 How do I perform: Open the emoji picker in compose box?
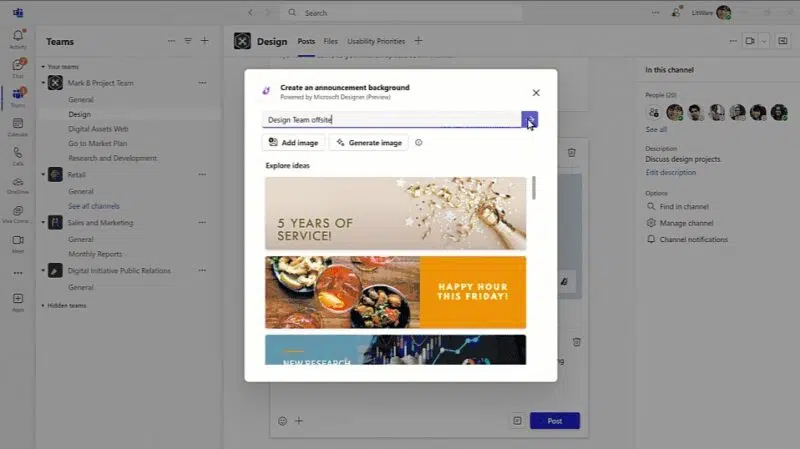pyautogui.click(x=283, y=421)
